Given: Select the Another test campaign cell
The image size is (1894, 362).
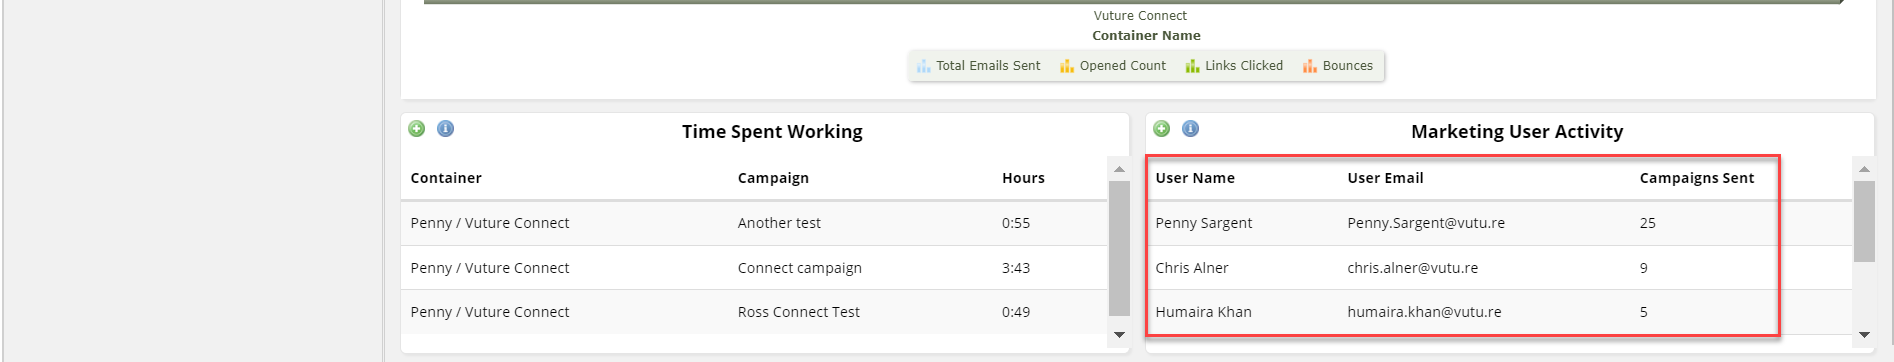Looking at the screenshot, I should [x=779, y=223].
